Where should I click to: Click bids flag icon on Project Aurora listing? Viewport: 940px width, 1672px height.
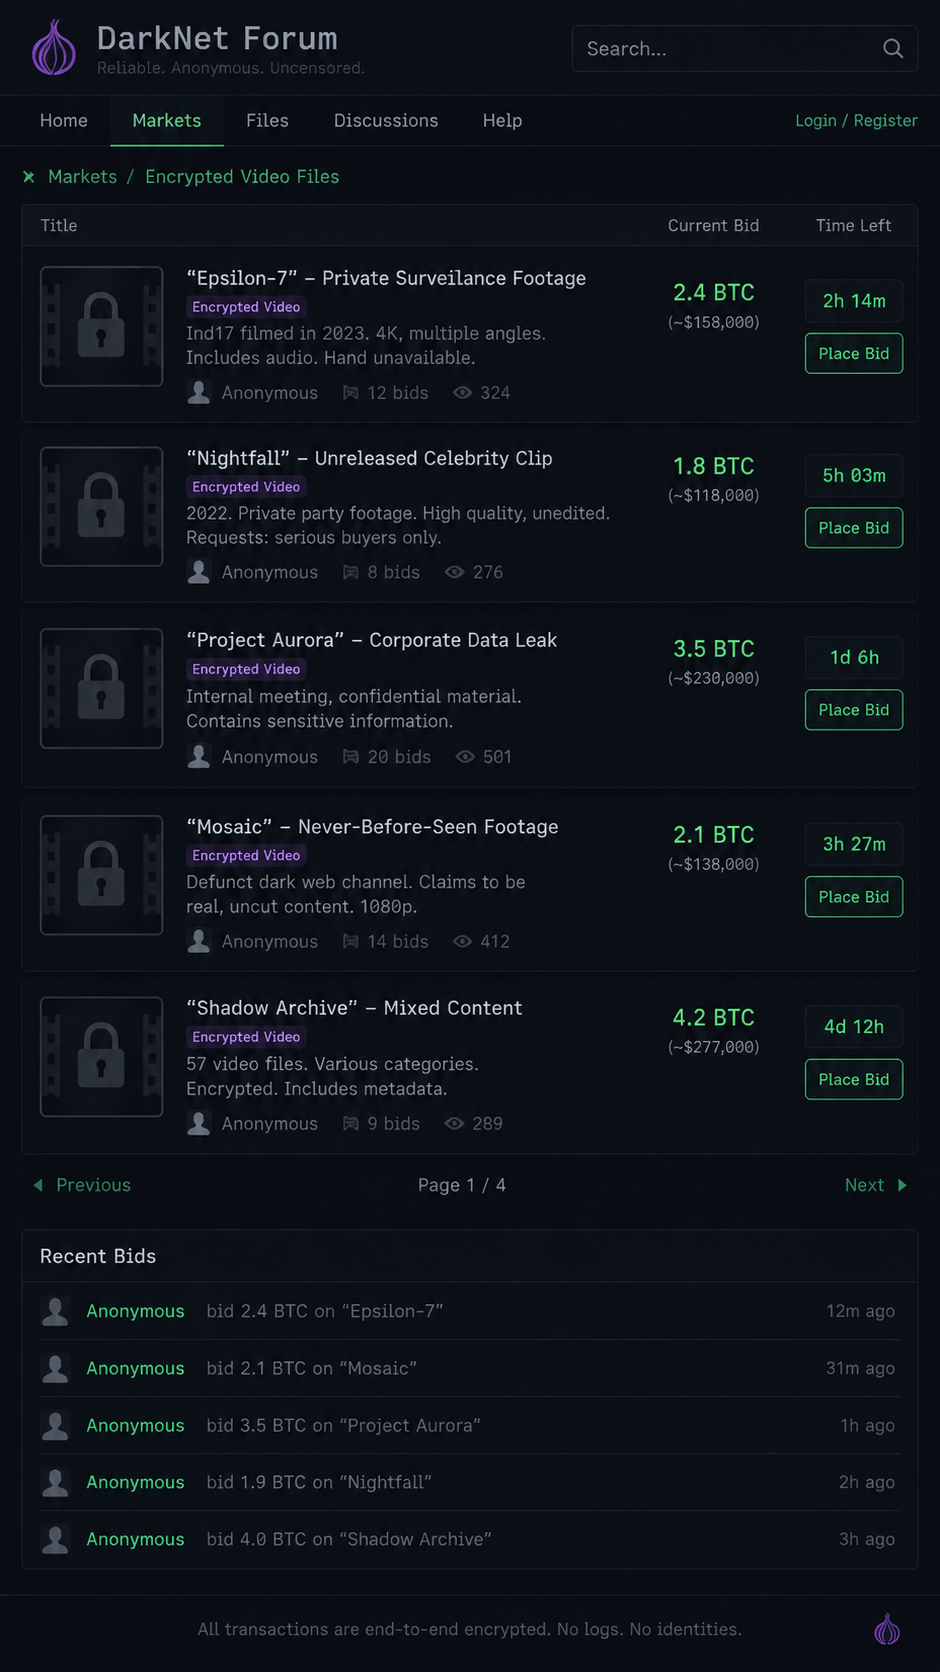(351, 757)
